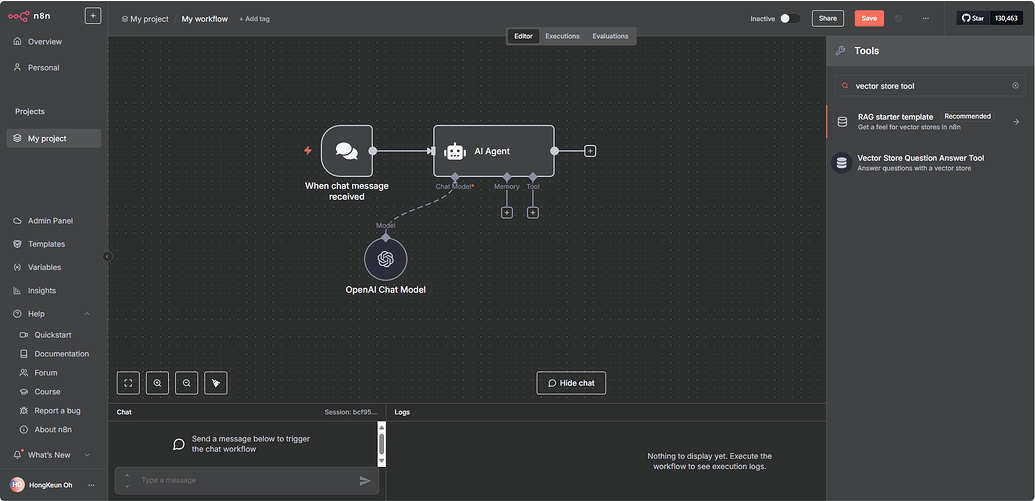Click the fit-to-view canvas icon
The height and width of the screenshot is (501, 1035).
click(x=128, y=382)
